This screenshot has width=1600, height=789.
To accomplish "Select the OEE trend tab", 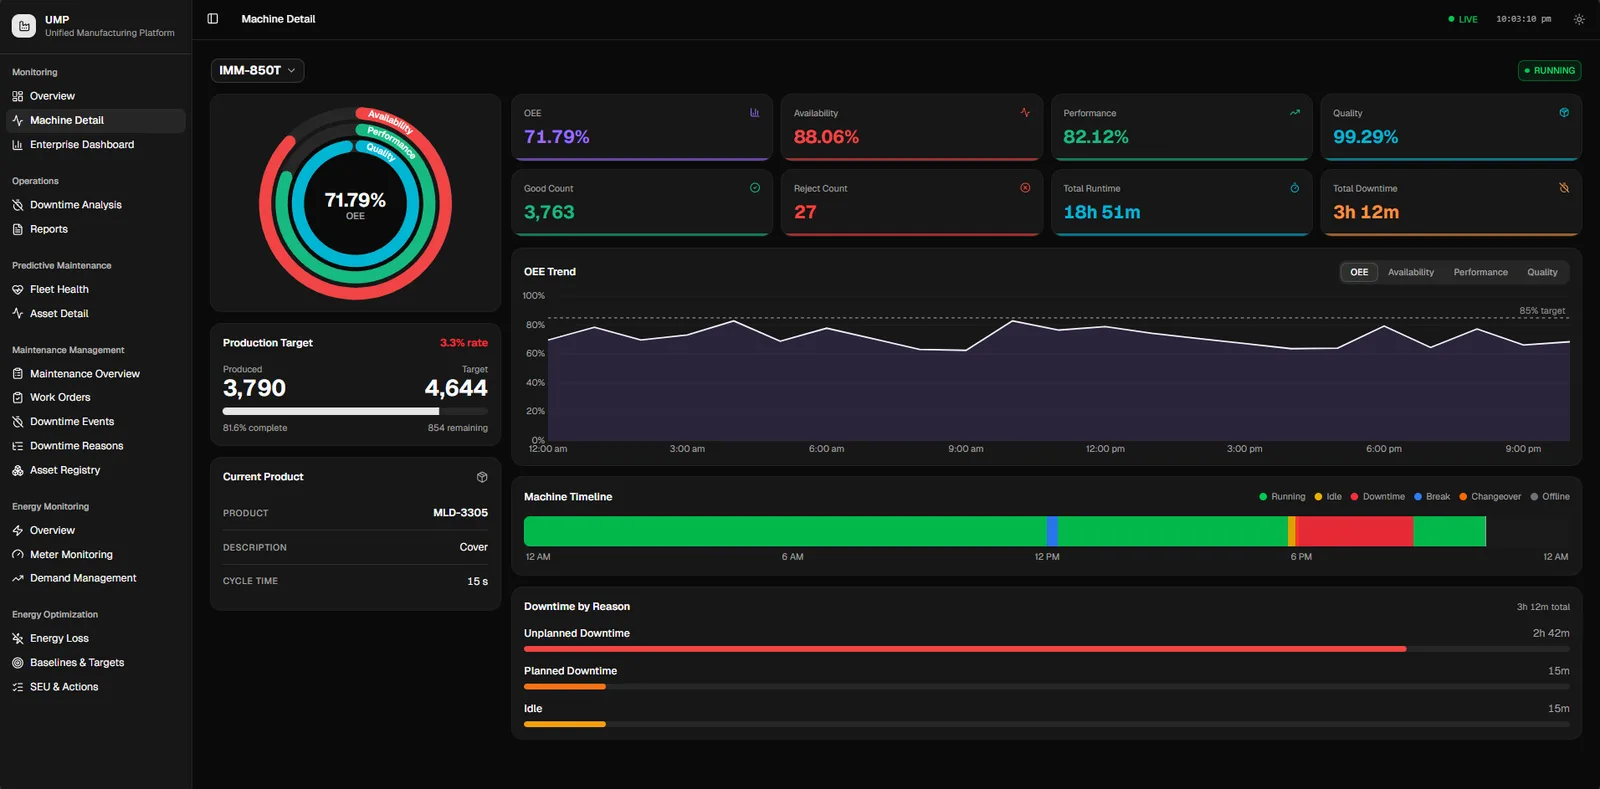I will coord(1359,272).
